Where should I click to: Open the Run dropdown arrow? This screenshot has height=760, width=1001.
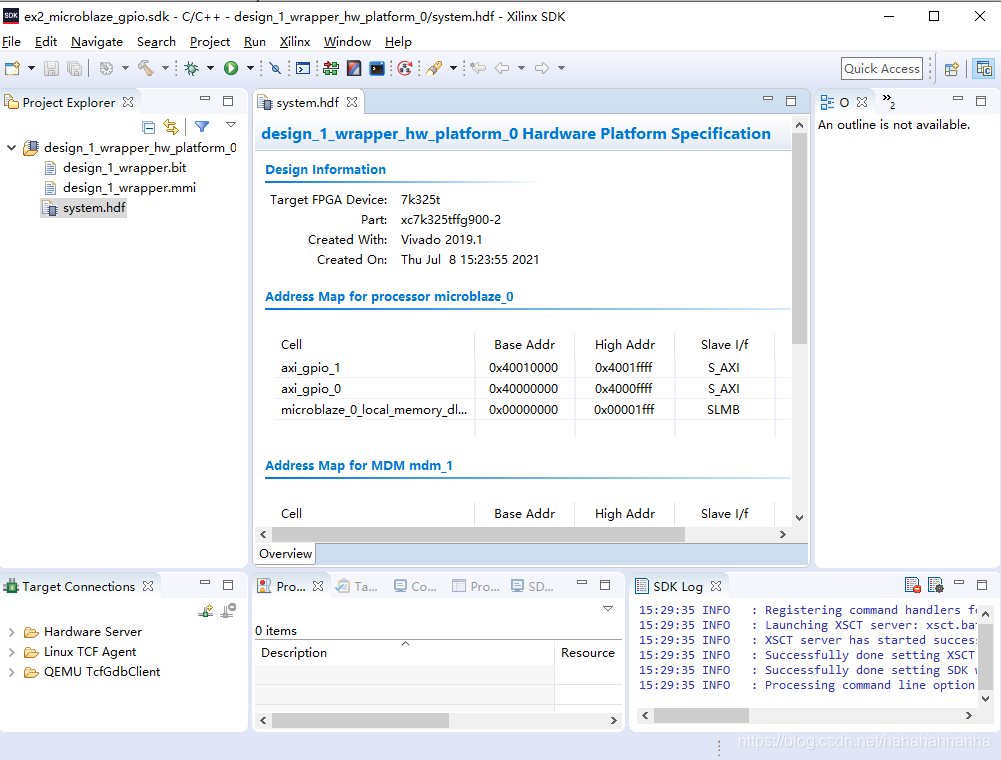pos(250,68)
